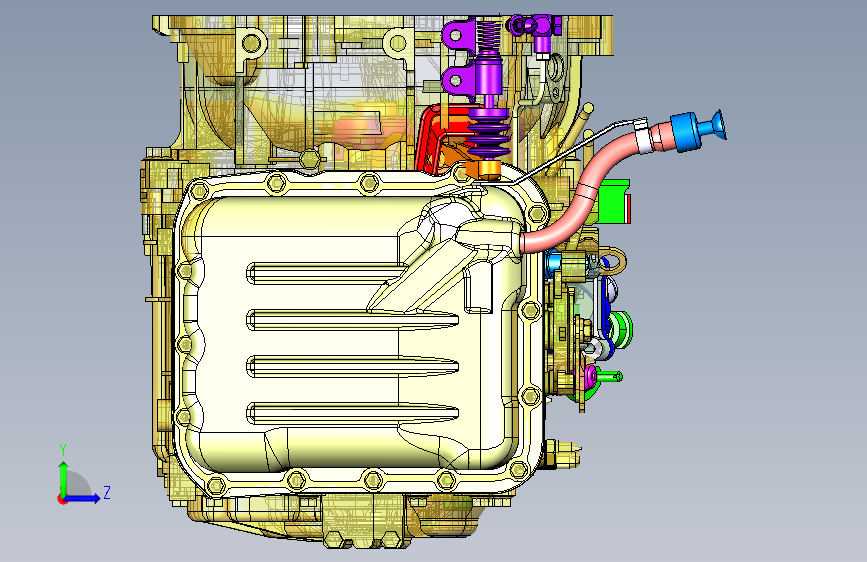Select the pink curved hose
This screenshot has height=562, width=867.
[x=590, y=191]
